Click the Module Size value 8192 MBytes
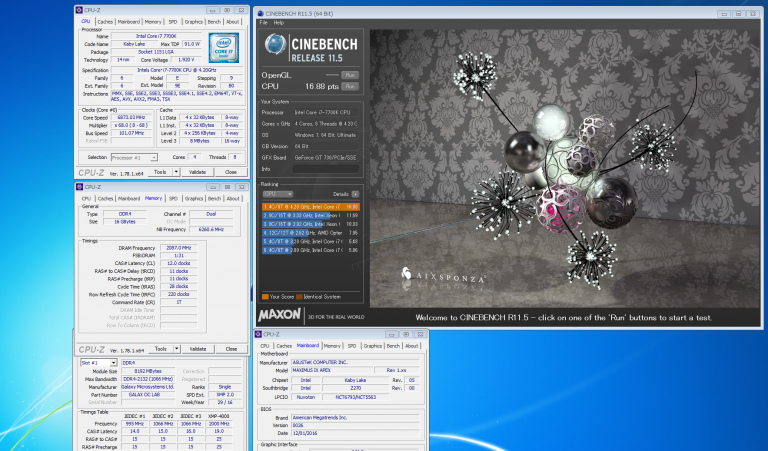 147,371
